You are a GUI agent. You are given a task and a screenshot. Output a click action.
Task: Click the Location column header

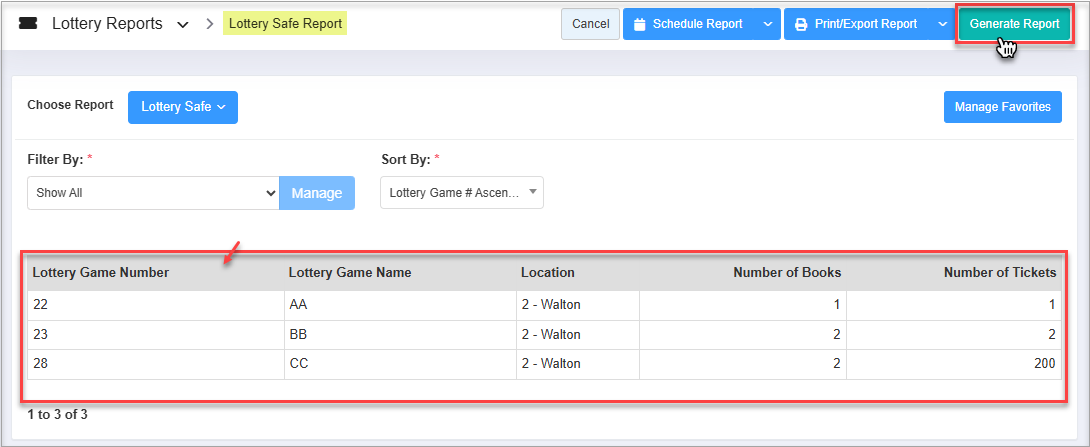tap(548, 272)
